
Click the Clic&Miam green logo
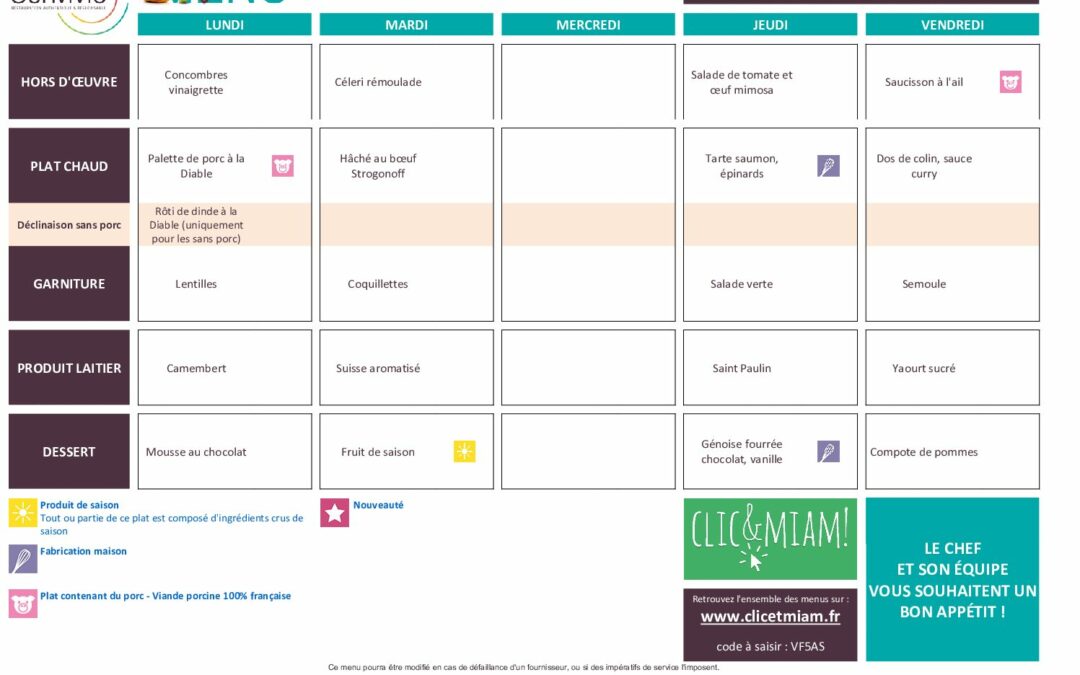click(770, 539)
